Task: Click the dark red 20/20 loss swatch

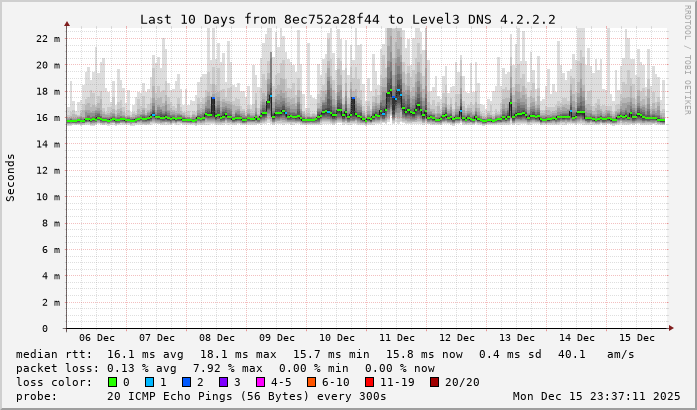Action: 434,382
